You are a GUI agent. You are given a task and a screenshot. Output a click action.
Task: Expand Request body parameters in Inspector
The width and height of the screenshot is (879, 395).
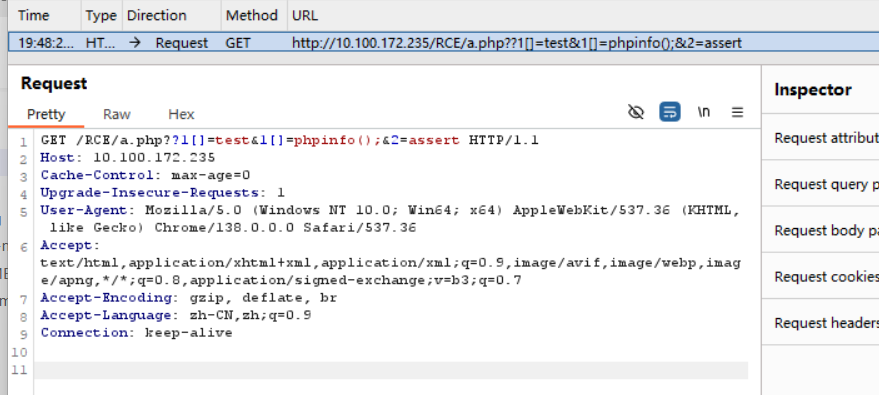826,230
